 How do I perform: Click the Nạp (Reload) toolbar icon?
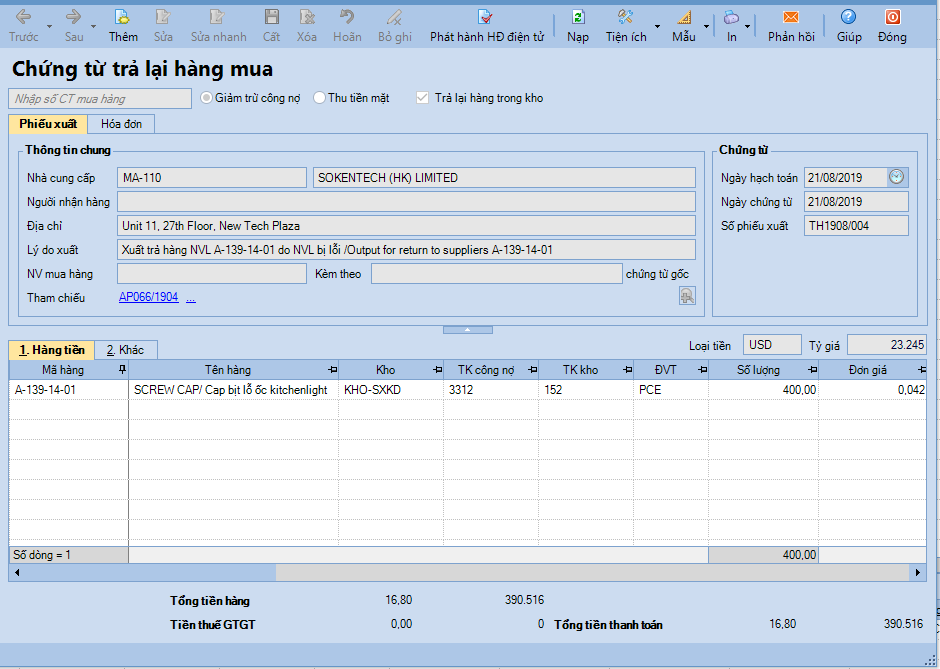point(578,18)
